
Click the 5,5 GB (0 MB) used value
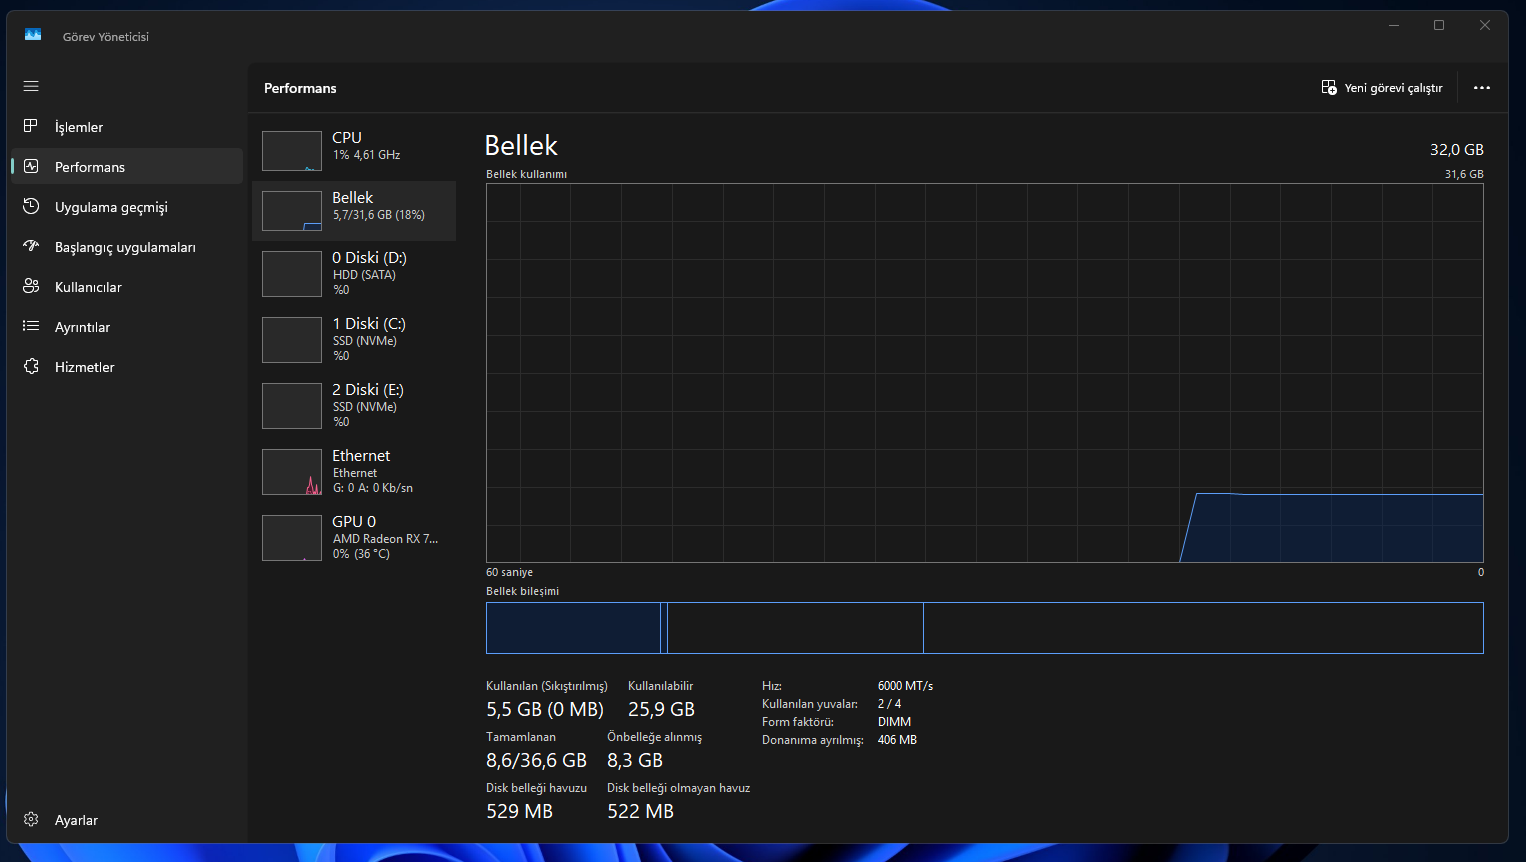[545, 709]
